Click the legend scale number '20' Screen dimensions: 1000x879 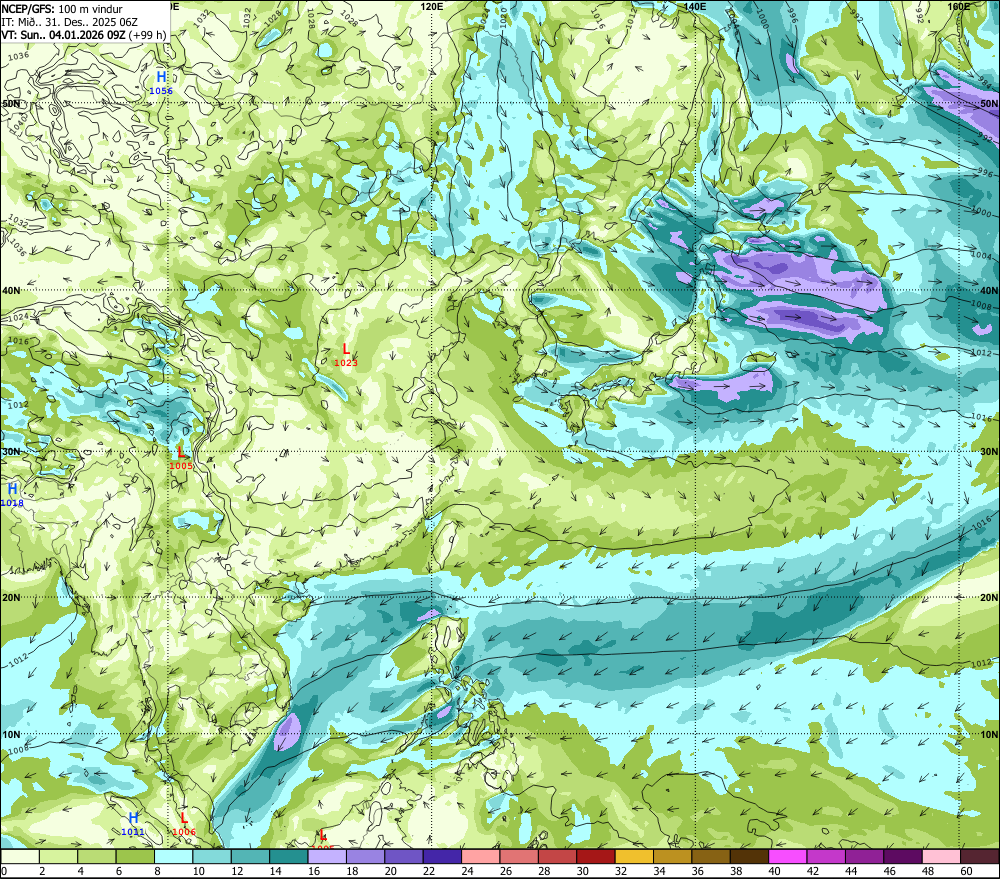[x=390, y=871]
